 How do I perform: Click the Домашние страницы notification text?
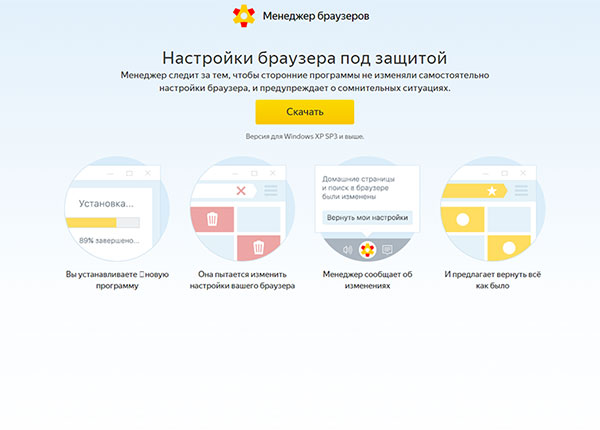click(x=358, y=188)
